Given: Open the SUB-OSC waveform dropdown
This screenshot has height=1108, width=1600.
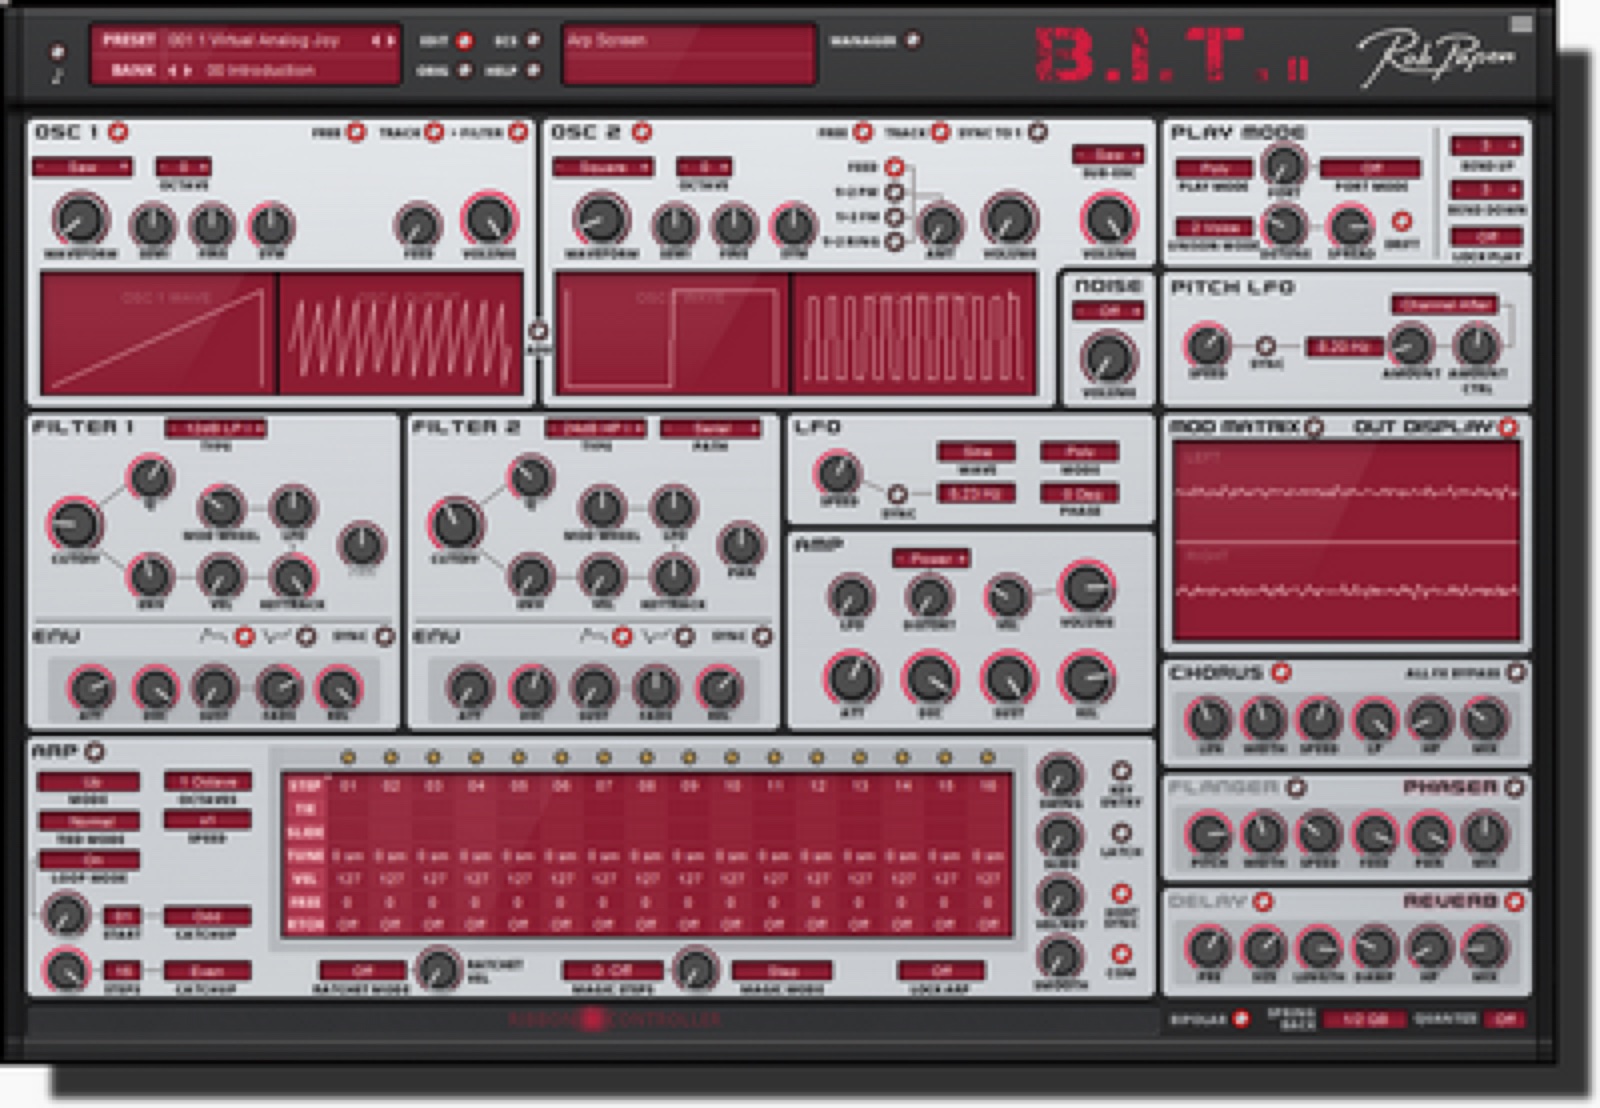Looking at the screenshot, I should point(1109,155).
